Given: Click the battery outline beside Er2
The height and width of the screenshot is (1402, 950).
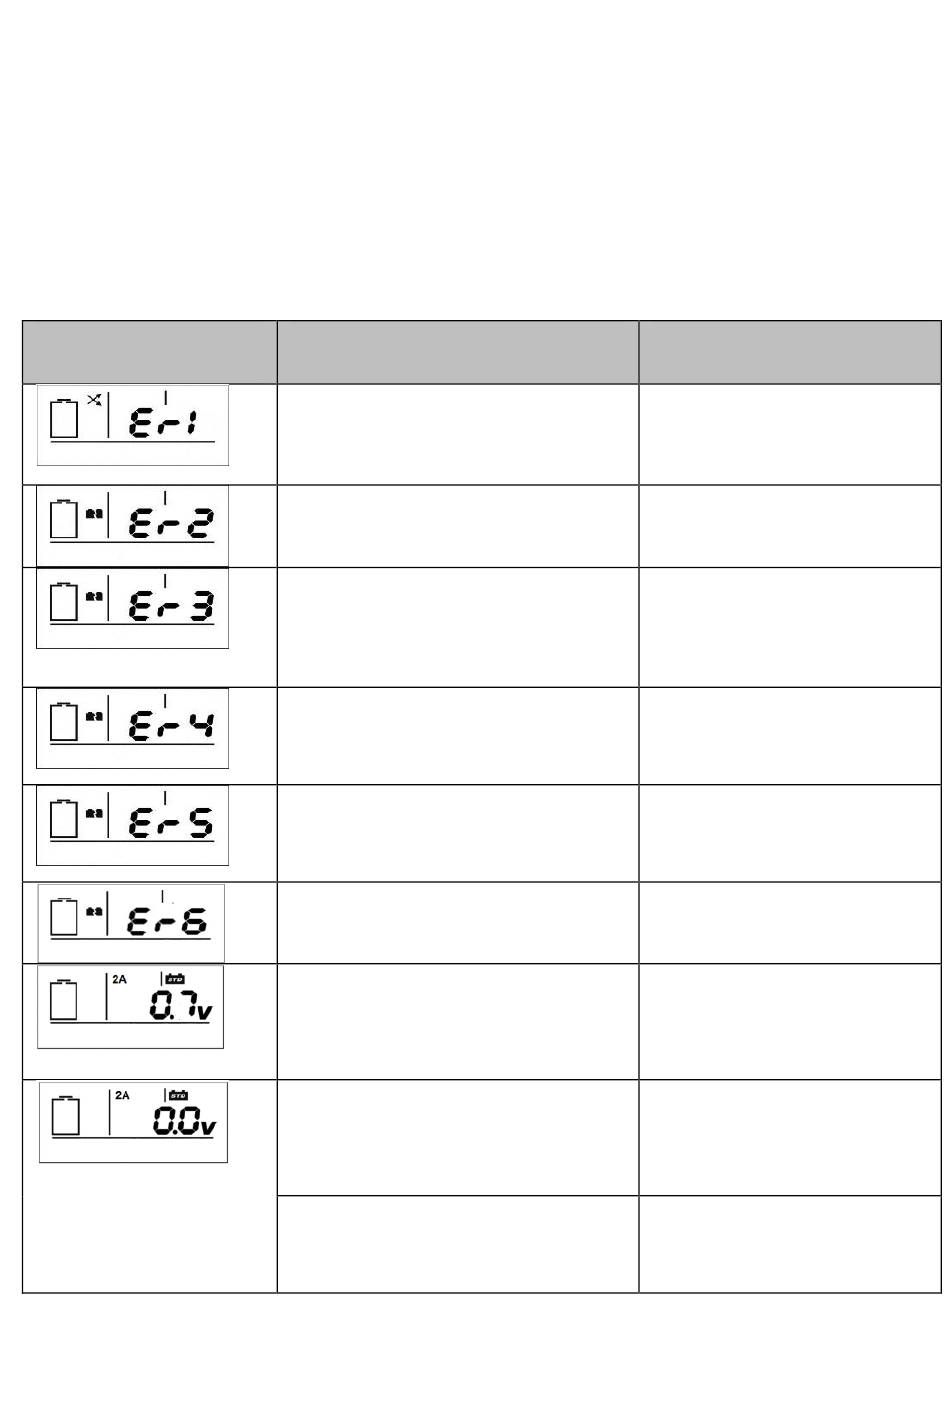Looking at the screenshot, I should point(64,518).
